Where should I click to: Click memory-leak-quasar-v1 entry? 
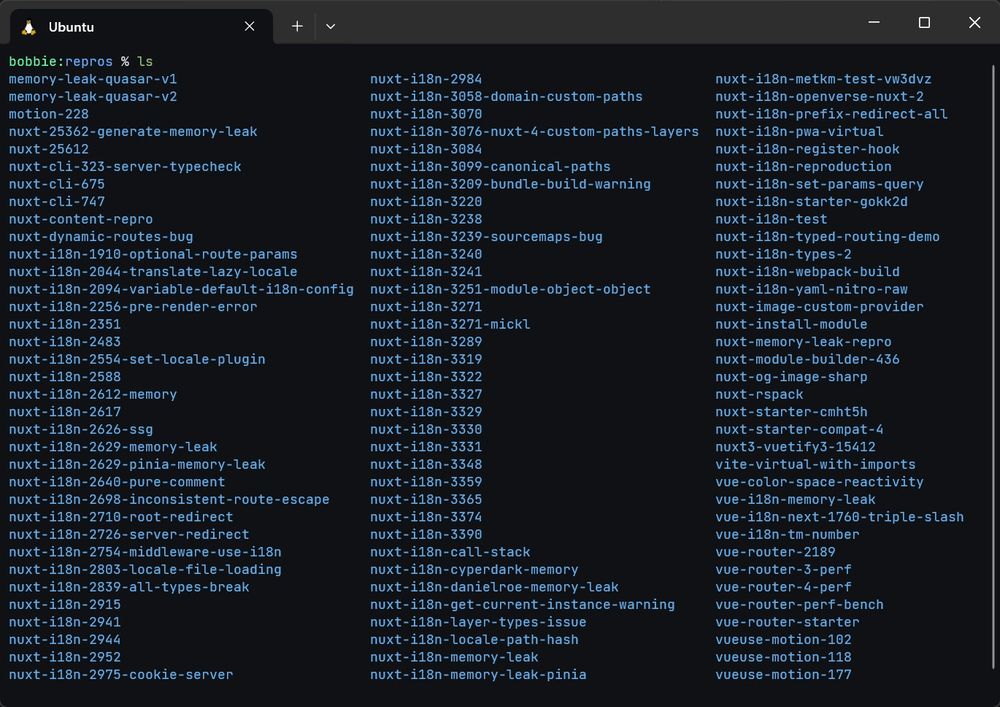[92, 79]
